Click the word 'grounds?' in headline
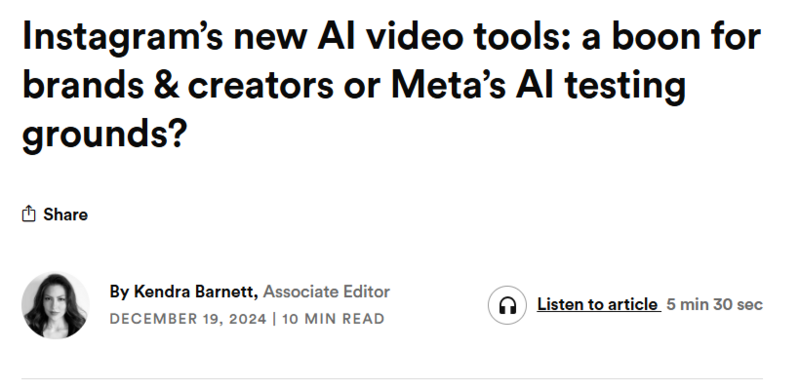The width and height of the screenshot is (800, 390). 105,133
